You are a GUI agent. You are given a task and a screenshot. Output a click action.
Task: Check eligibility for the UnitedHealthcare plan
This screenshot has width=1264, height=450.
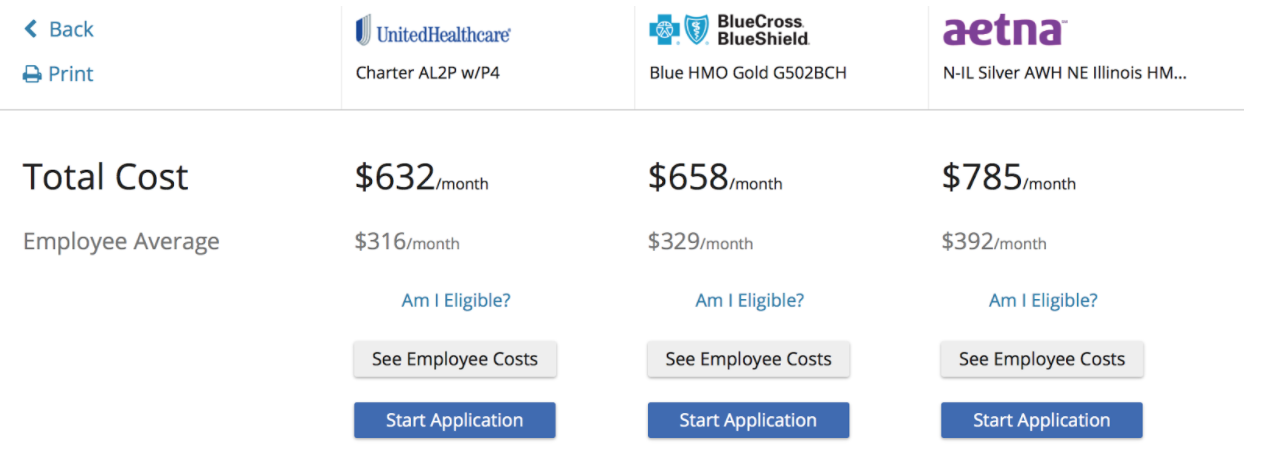pos(456,300)
